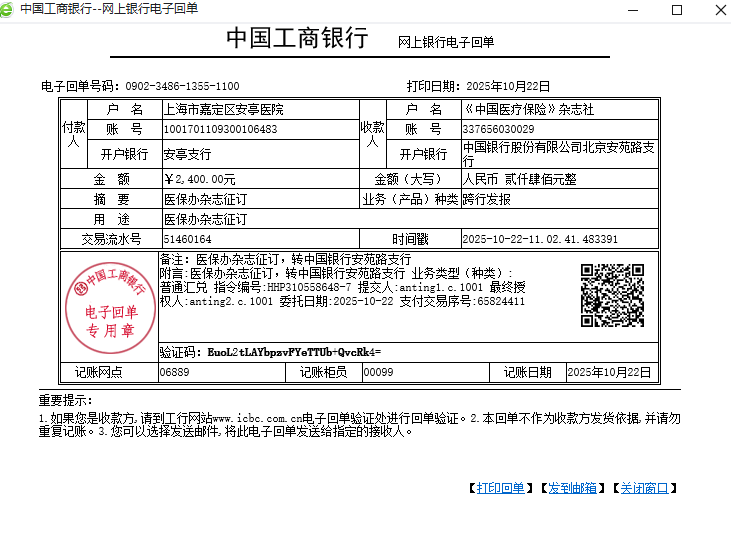Click the 关闭窗口 link
The height and width of the screenshot is (550, 731).
pyautogui.click(x=643, y=488)
